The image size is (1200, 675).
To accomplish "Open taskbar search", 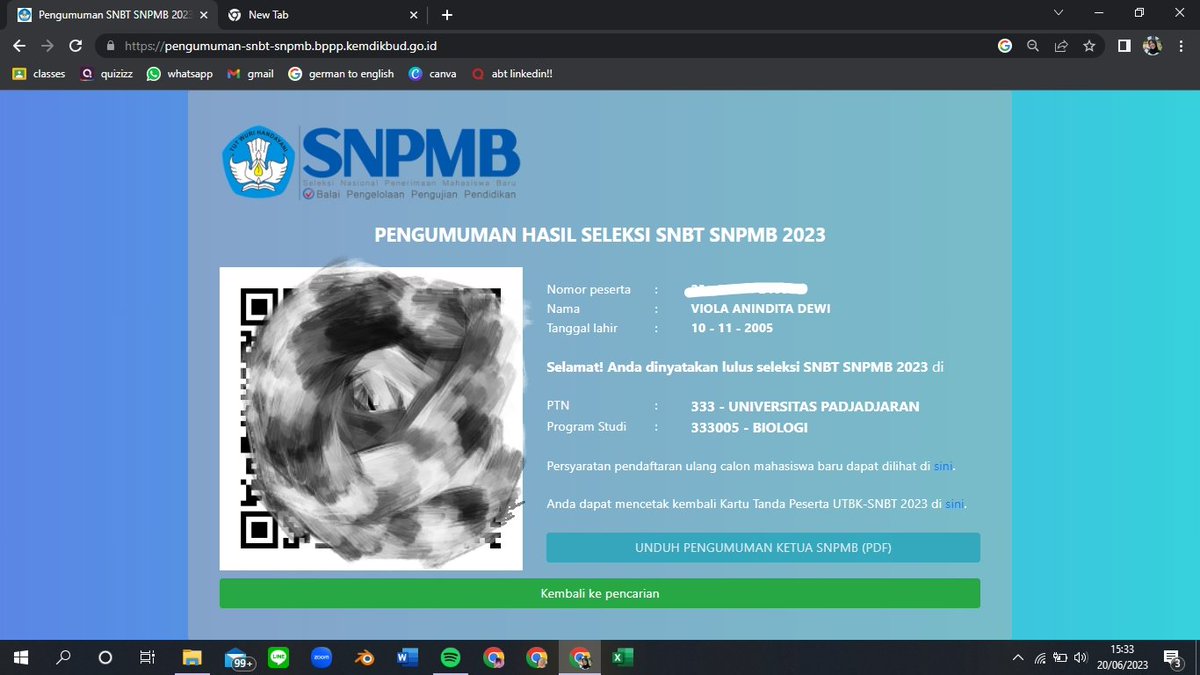I will click(63, 657).
